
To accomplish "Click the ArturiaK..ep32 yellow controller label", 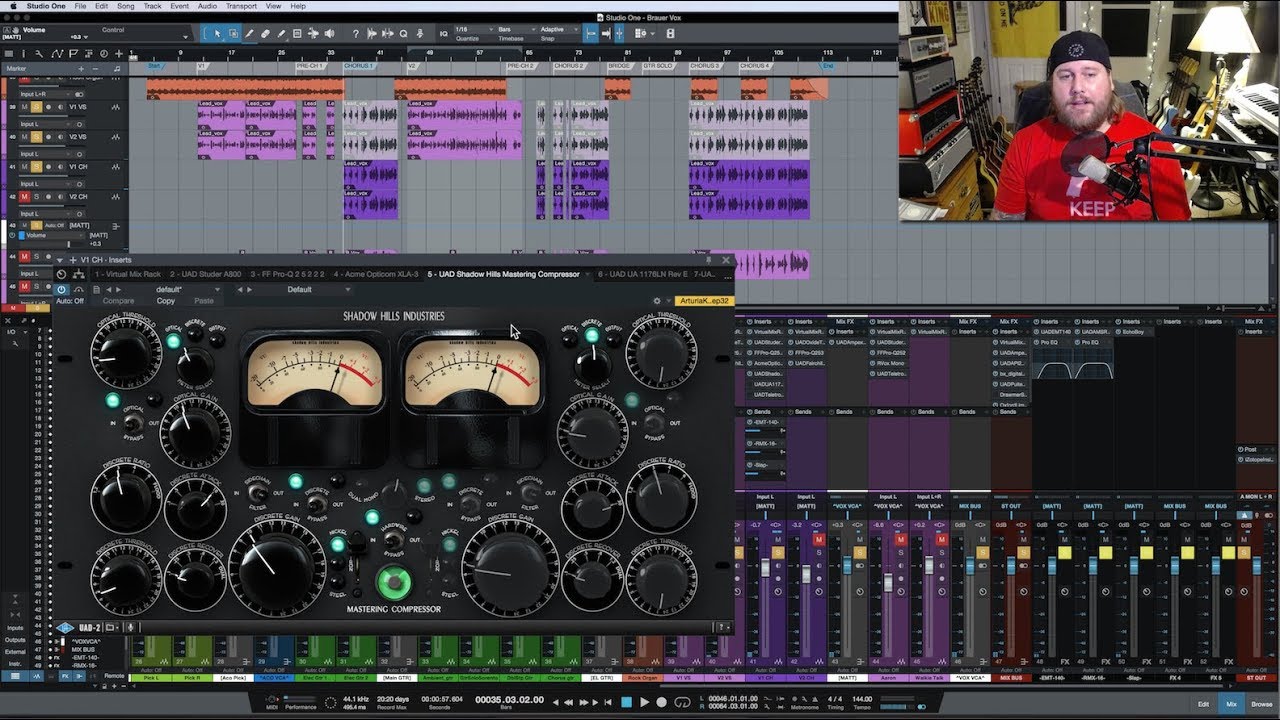I will [x=704, y=300].
